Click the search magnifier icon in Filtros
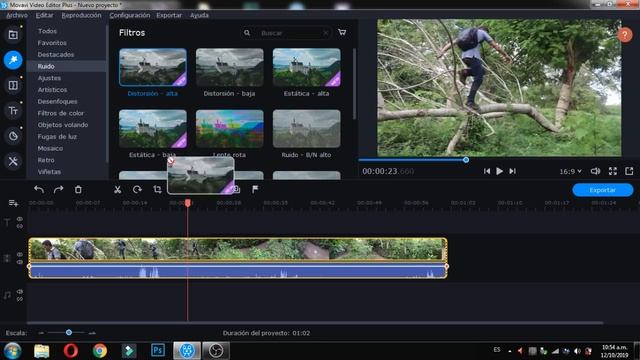This screenshot has width=640, height=360. tap(247, 33)
